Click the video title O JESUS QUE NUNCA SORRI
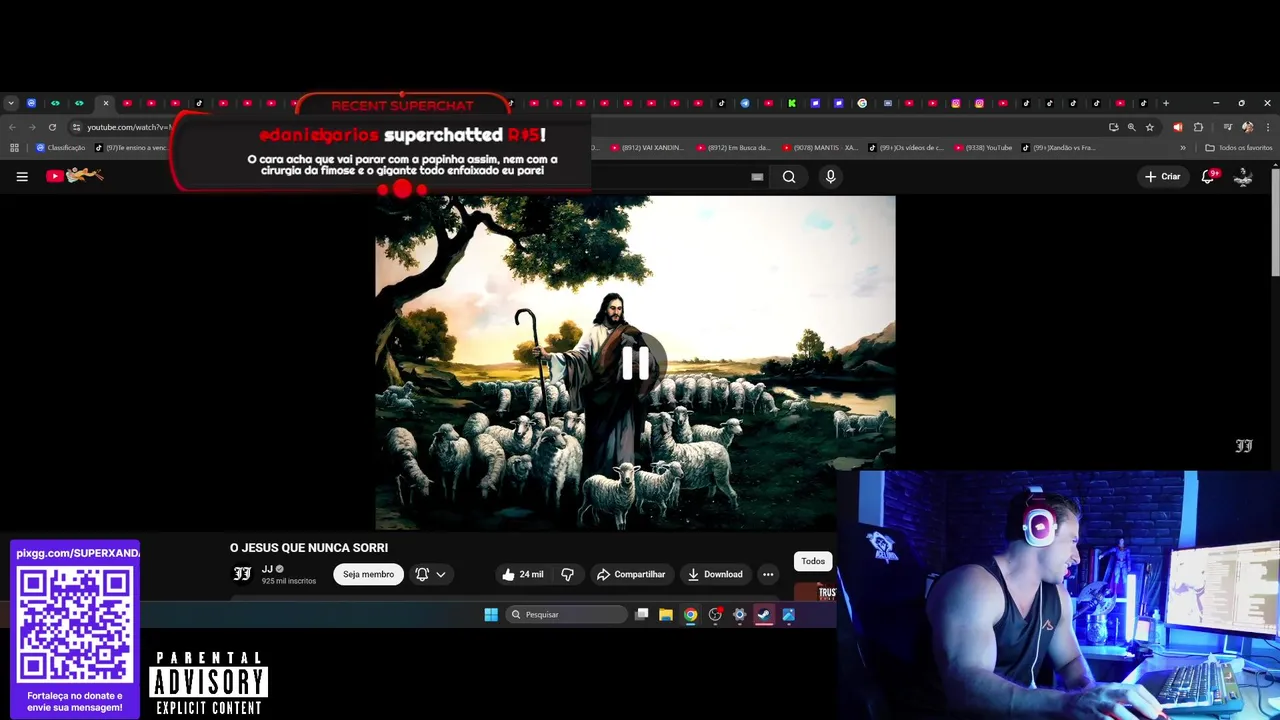The height and width of the screenshot is (720, 1280). point(309,548)
